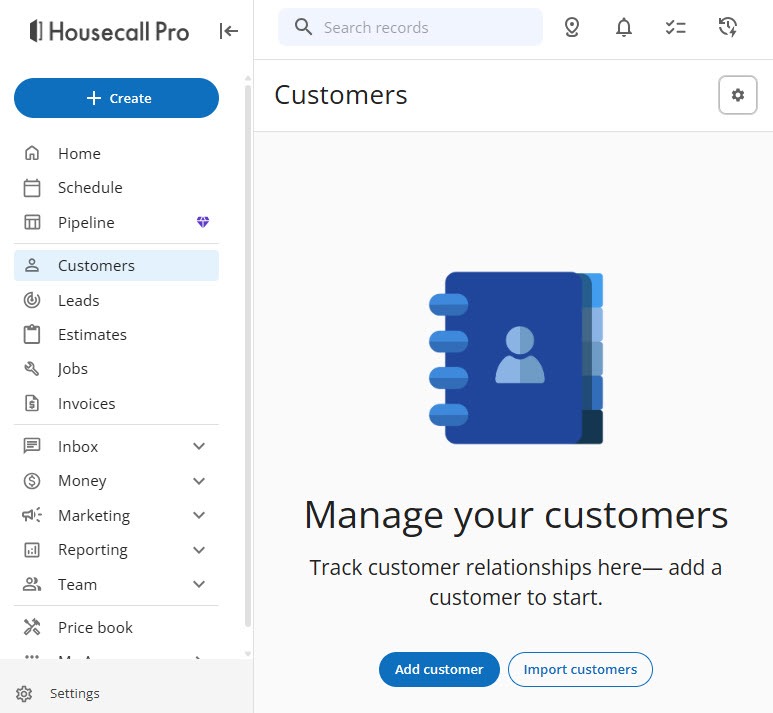The height and width of the screenshot is (713, 773).
Task: Click Import customers button
Action: [580, 669]
